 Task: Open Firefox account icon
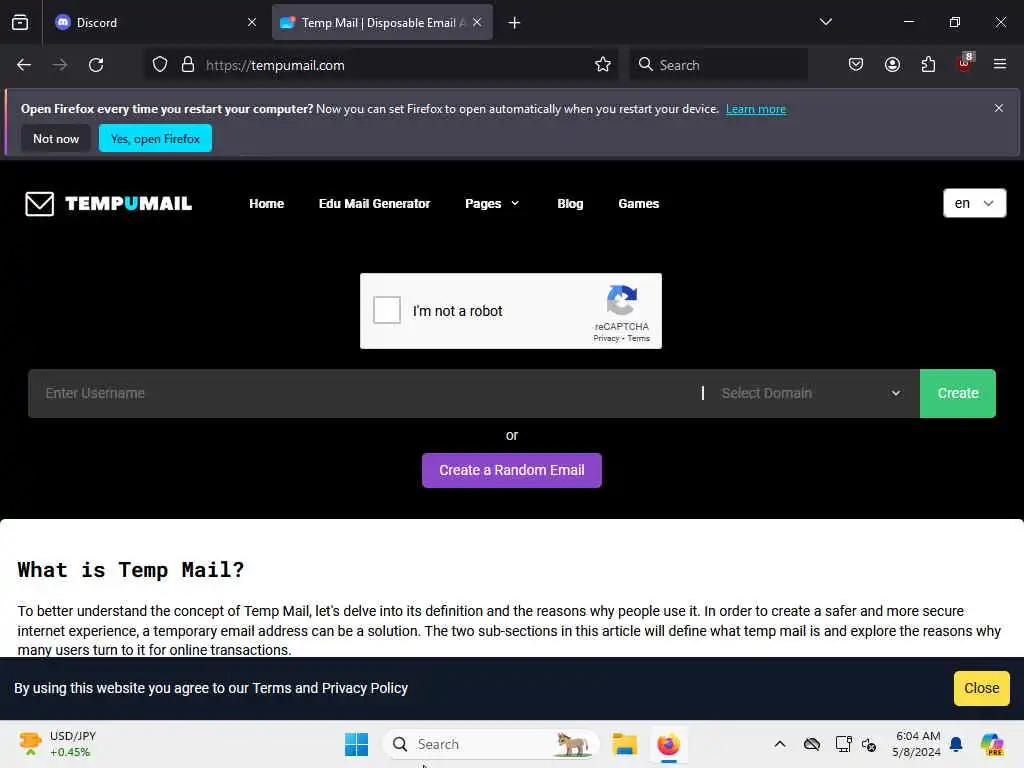point(892,65)
